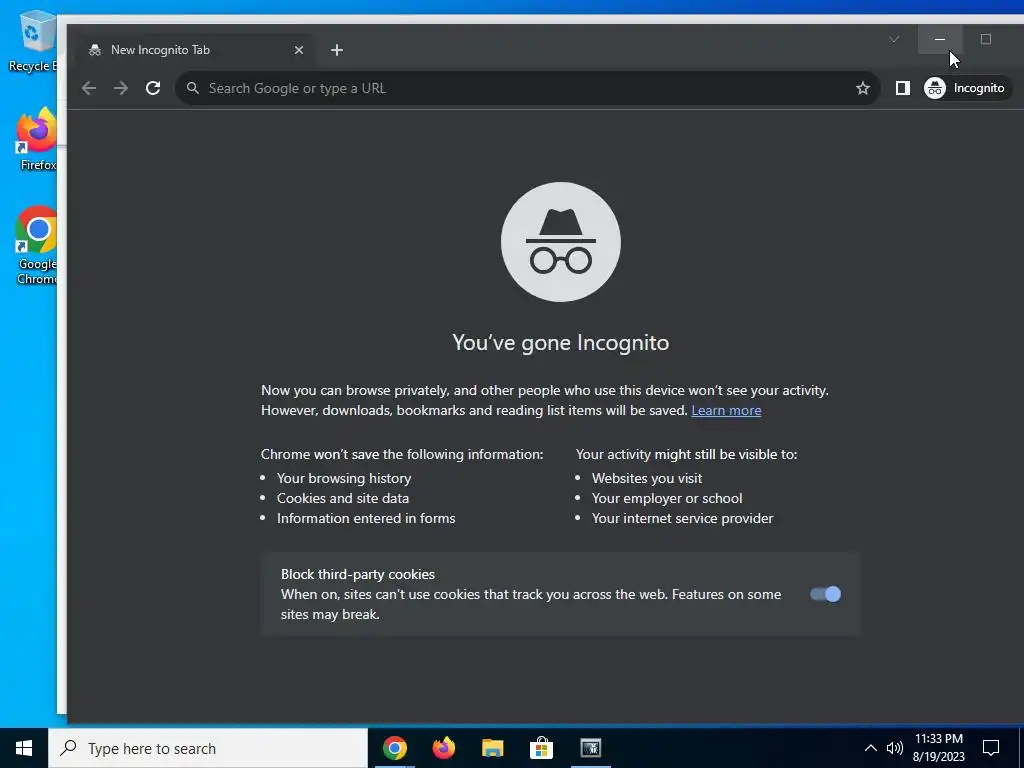Viewport: 1024px width, 768px height.
Task: Click the forward navigation arrow
Action: click(x=121, y=88)
